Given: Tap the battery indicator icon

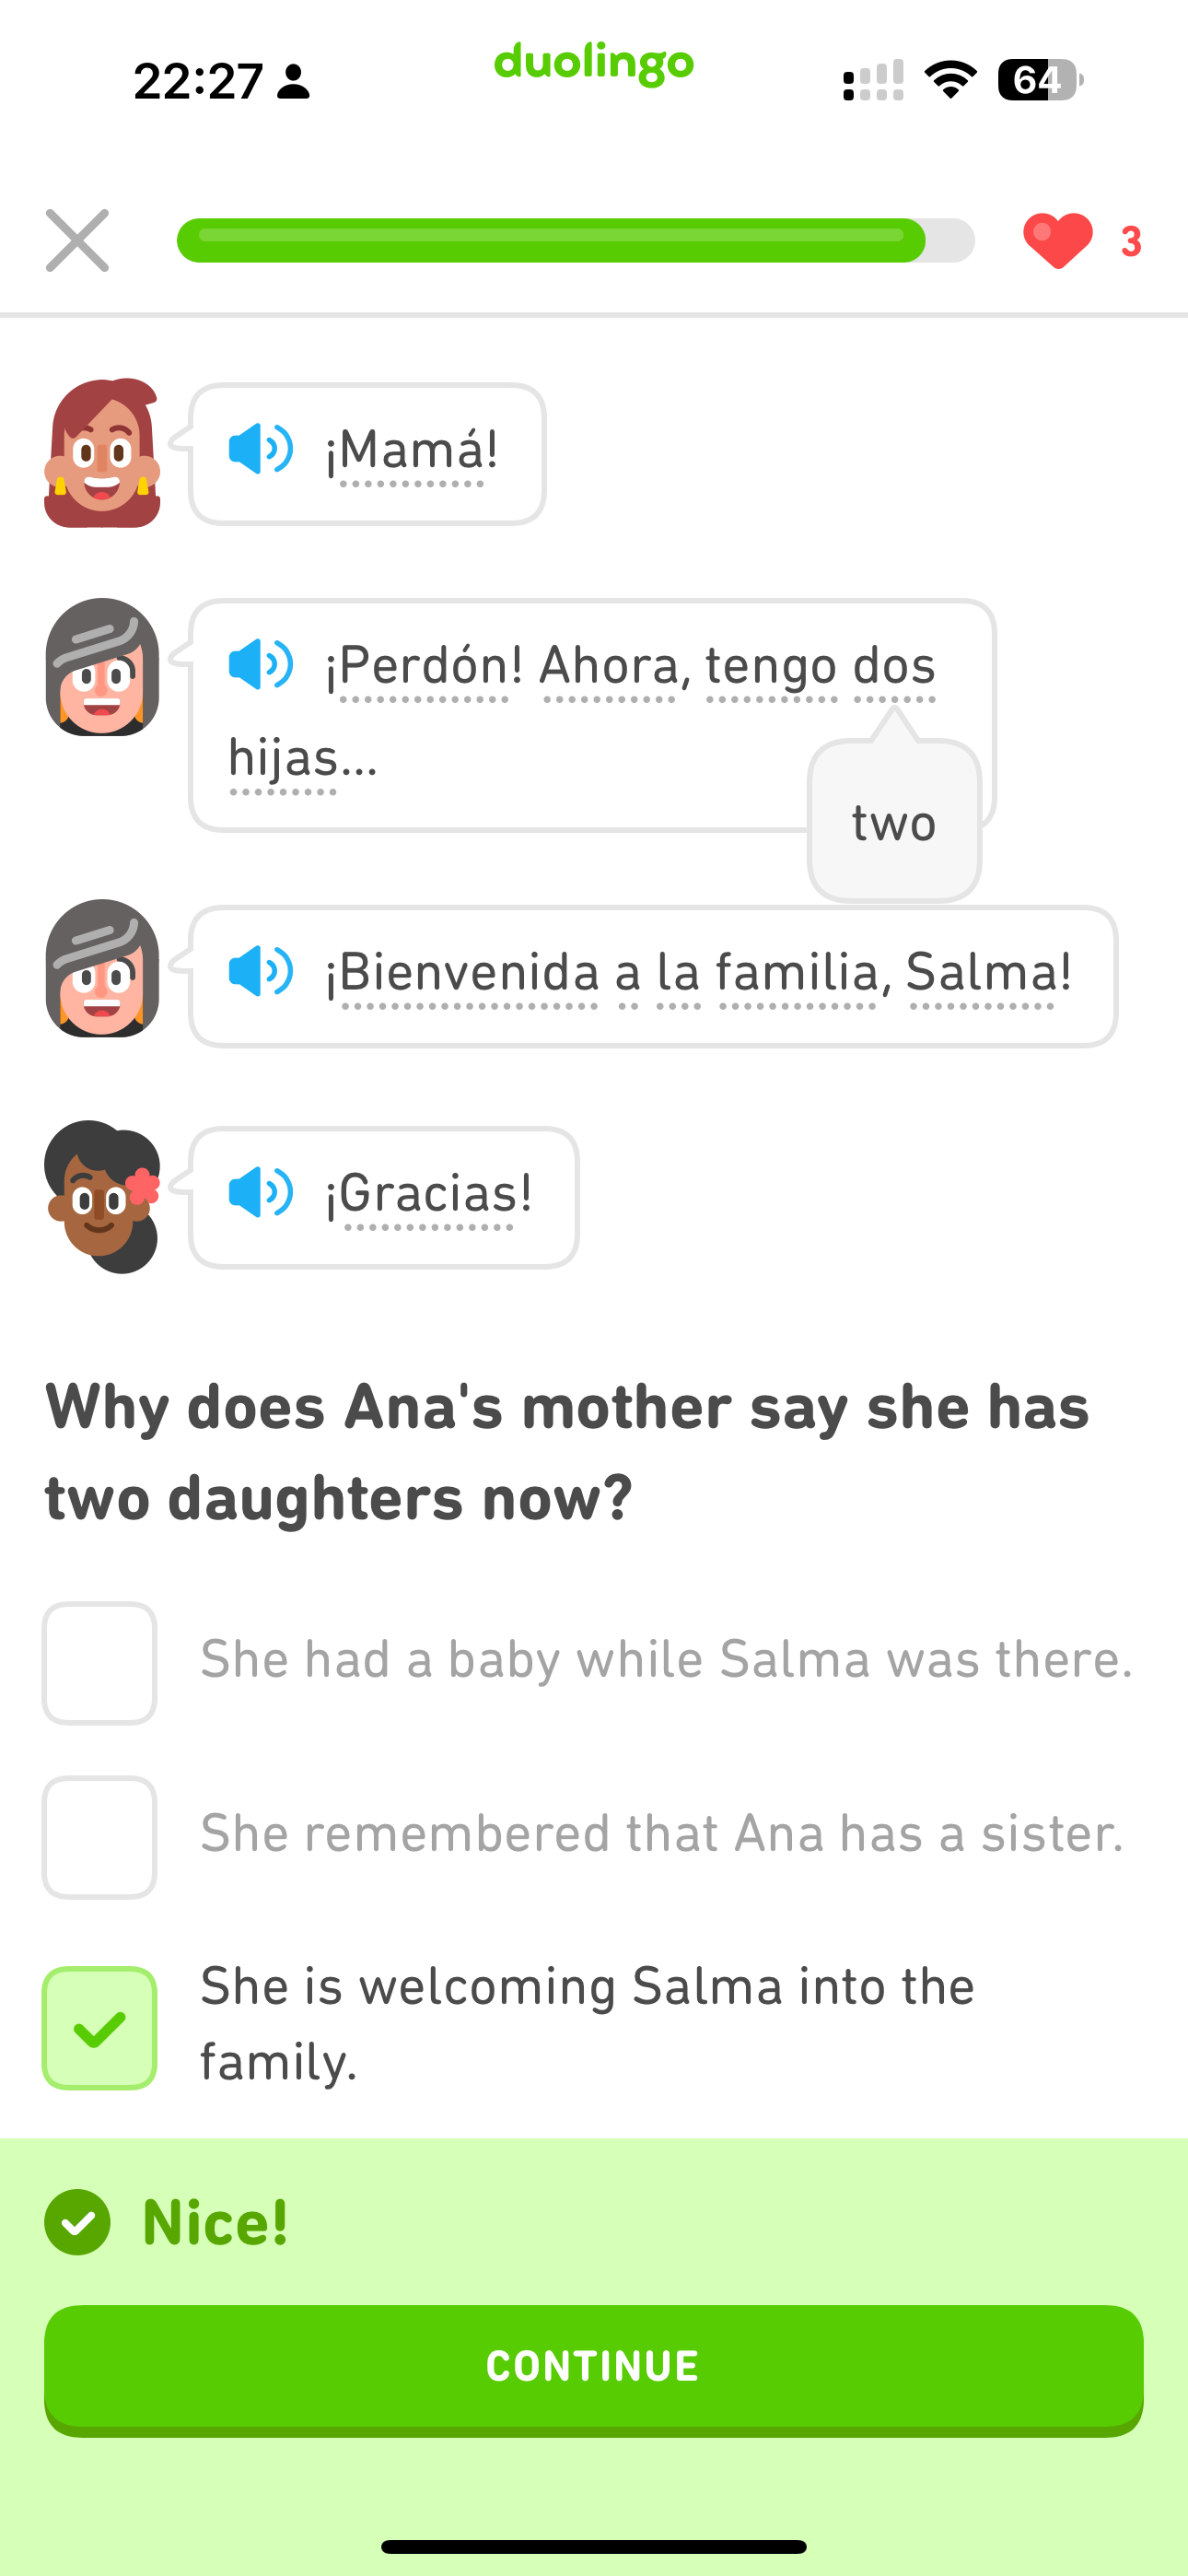Looking at the screenshot, I should [1039, 80].
